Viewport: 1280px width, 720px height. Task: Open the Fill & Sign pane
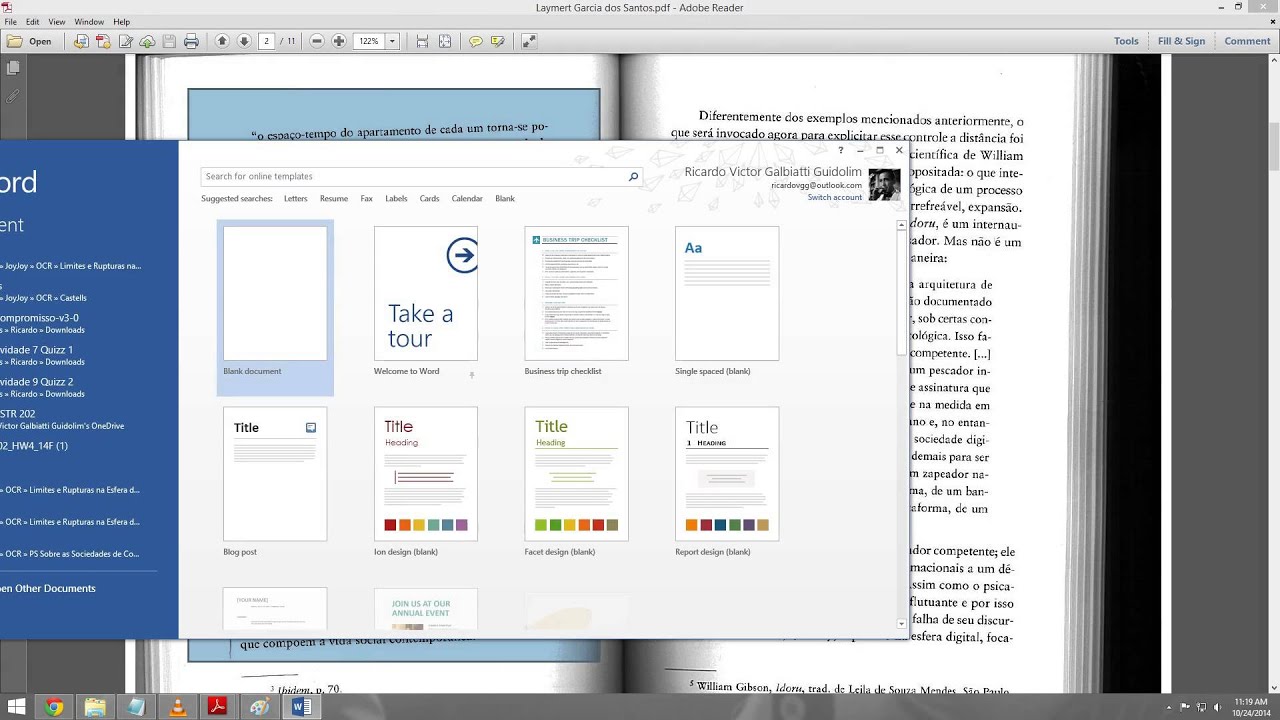click(1181, 41)
